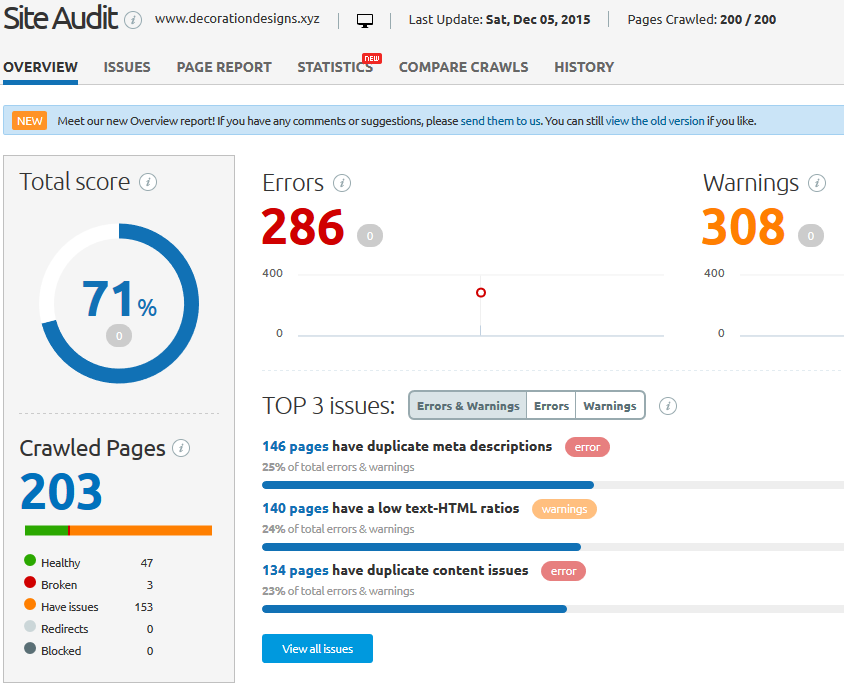Click the info icon beside Warnings heading

[x=817, y=183]
